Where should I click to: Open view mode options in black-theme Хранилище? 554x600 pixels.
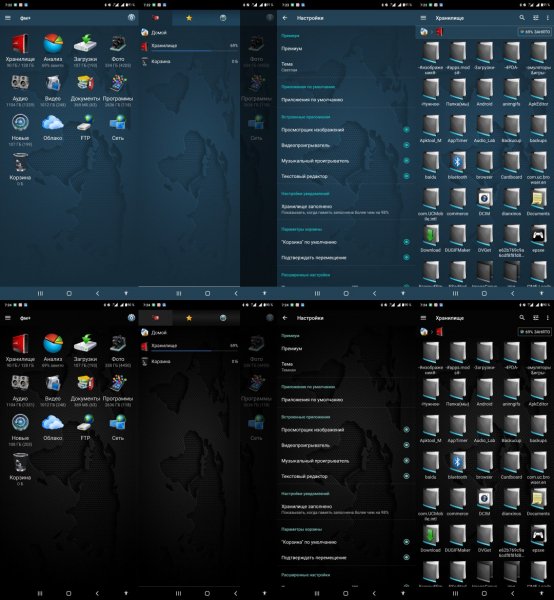[x=536, y=318]
